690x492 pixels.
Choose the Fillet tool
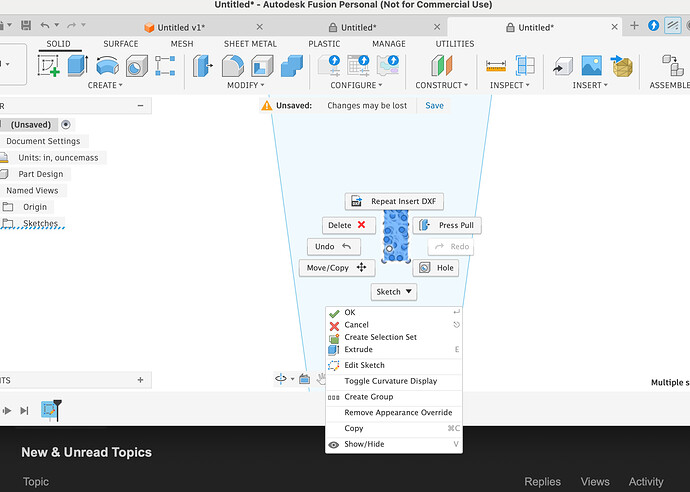232,66
